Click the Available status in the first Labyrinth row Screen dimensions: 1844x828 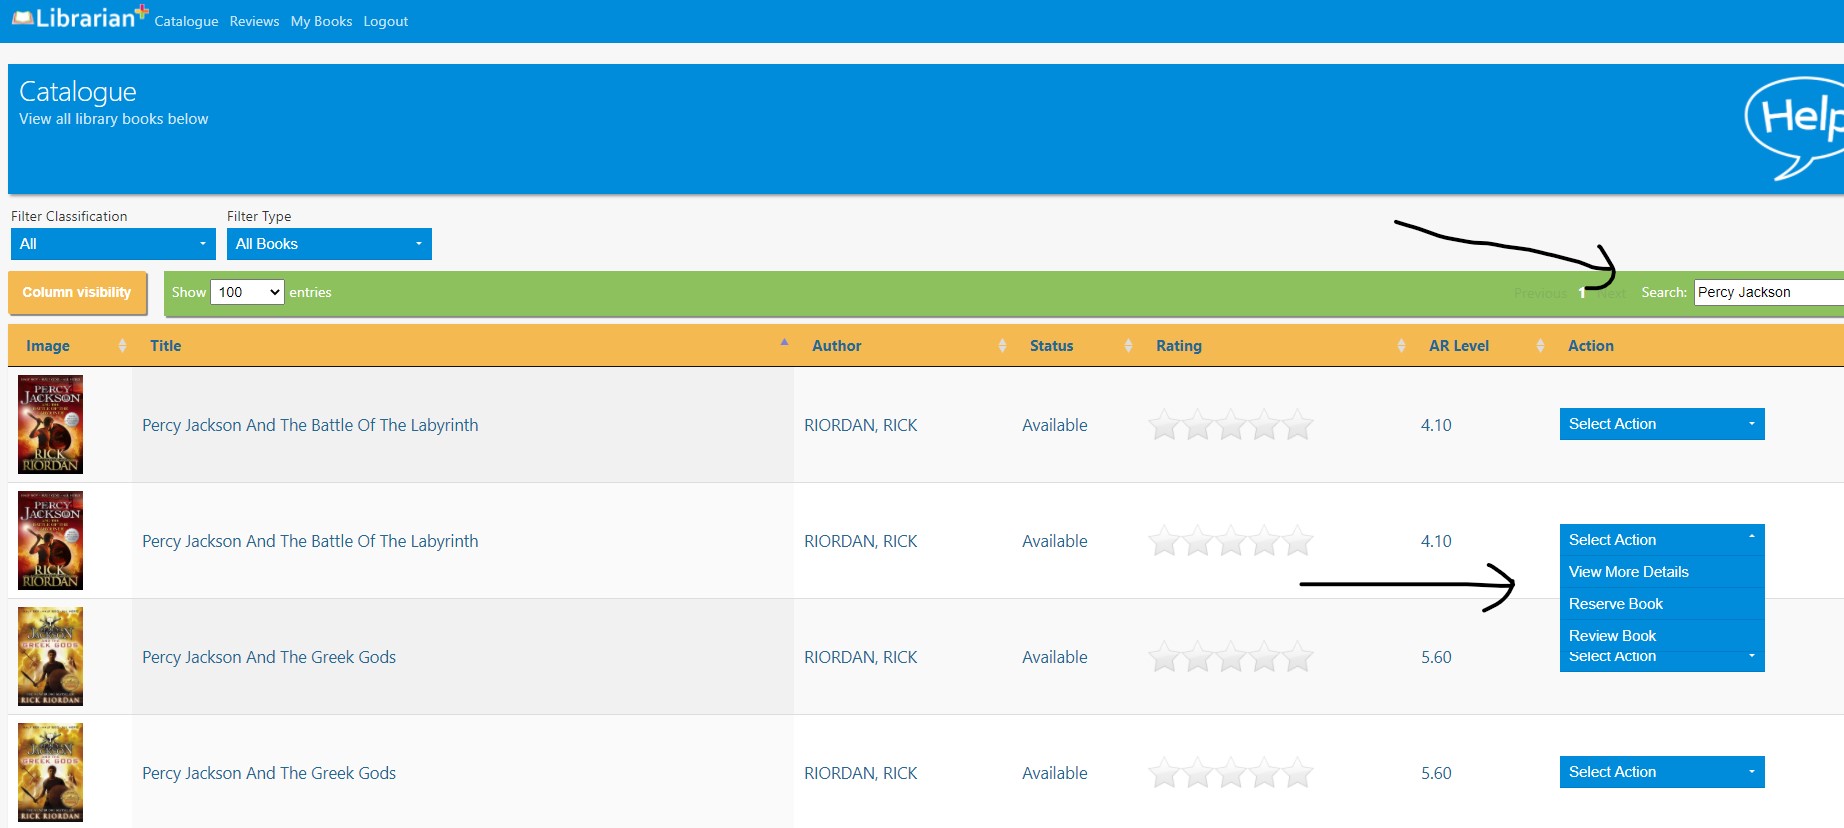(1054, 425)
